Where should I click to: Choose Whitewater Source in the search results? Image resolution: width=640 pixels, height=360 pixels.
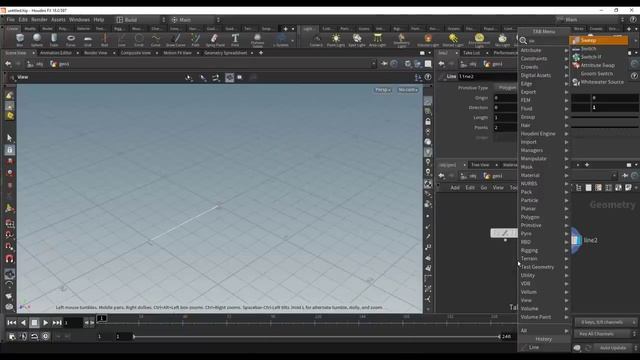point(599,82)
